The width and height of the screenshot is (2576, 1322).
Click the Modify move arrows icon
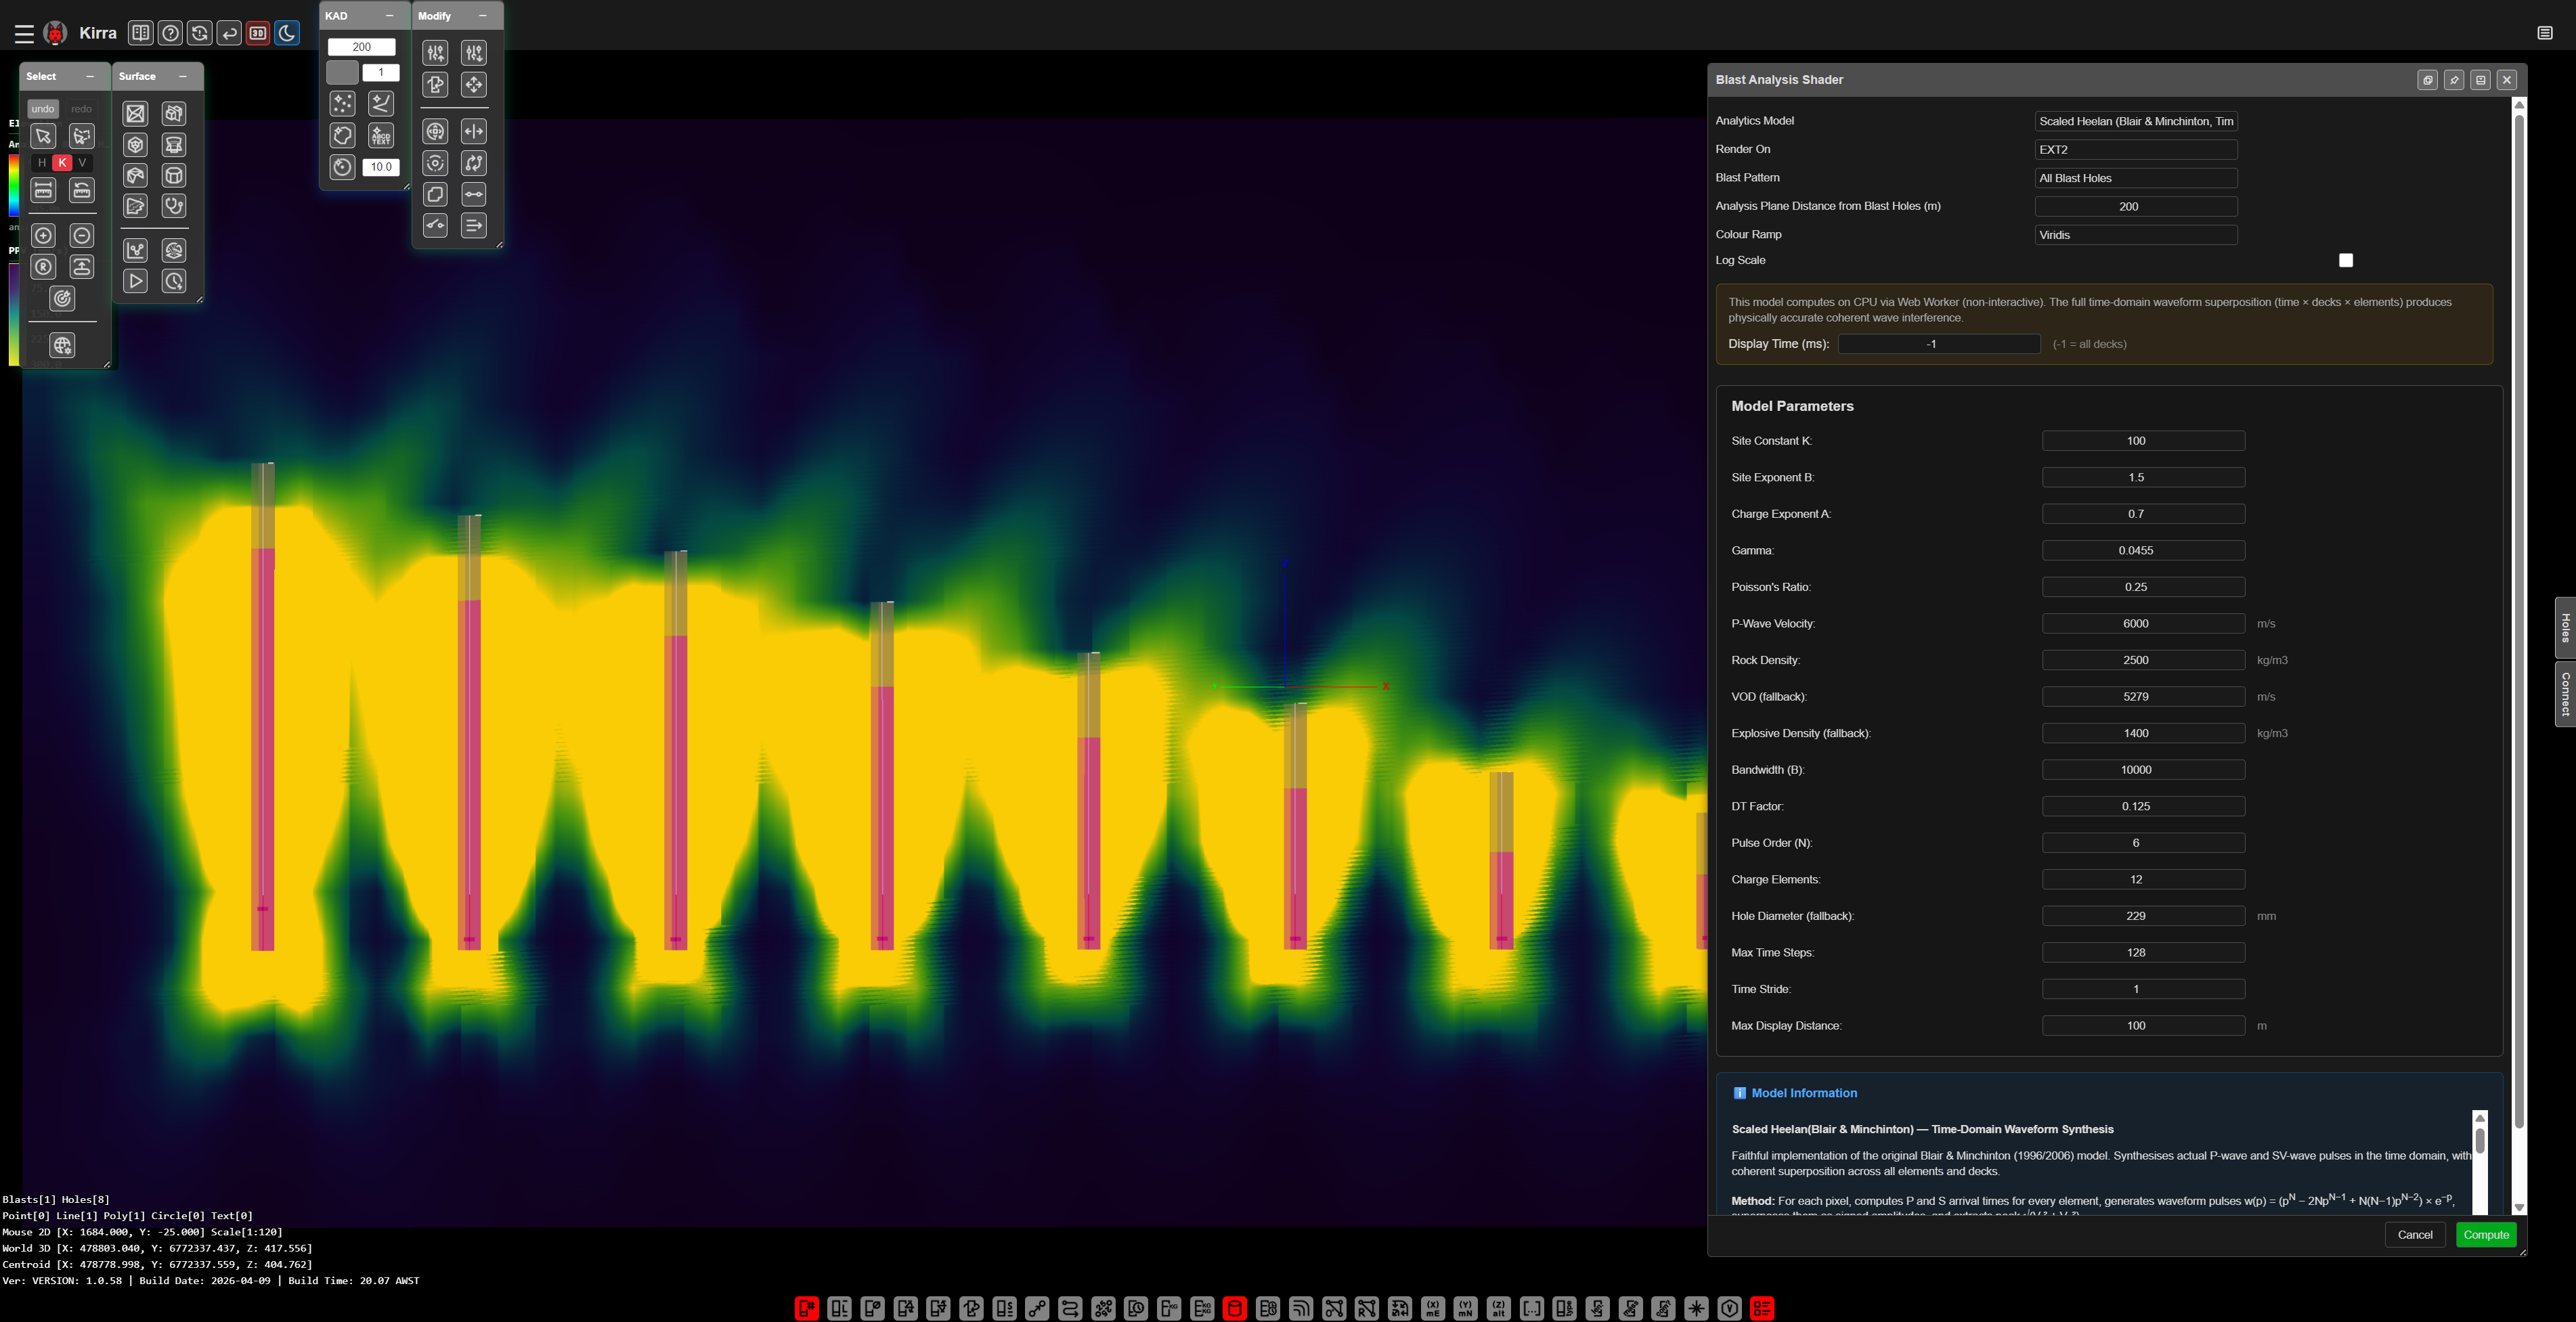[x=474, y=85]
